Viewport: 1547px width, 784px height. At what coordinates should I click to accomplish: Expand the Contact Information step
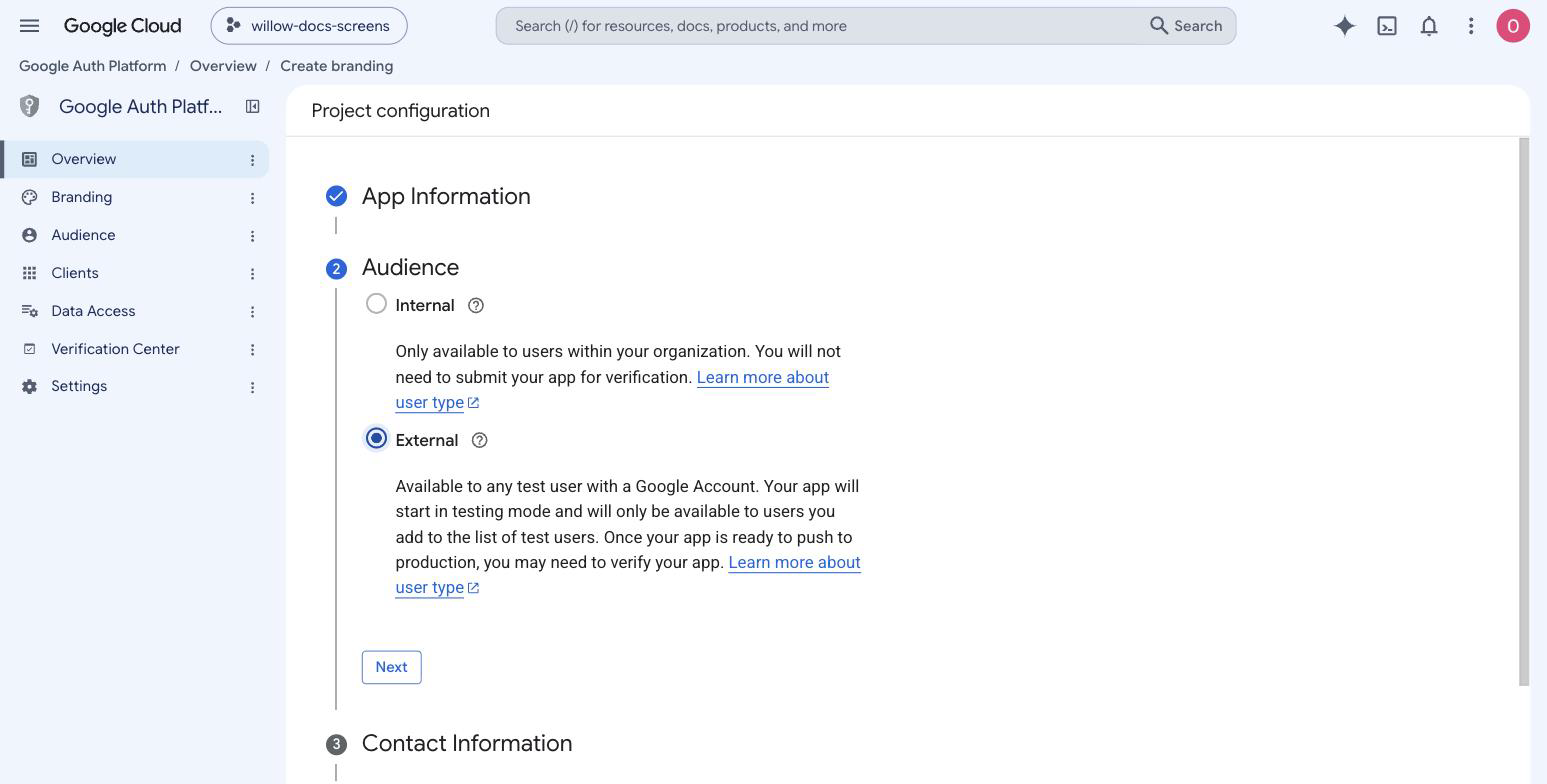pyautogui.click(x=467, y=744)
